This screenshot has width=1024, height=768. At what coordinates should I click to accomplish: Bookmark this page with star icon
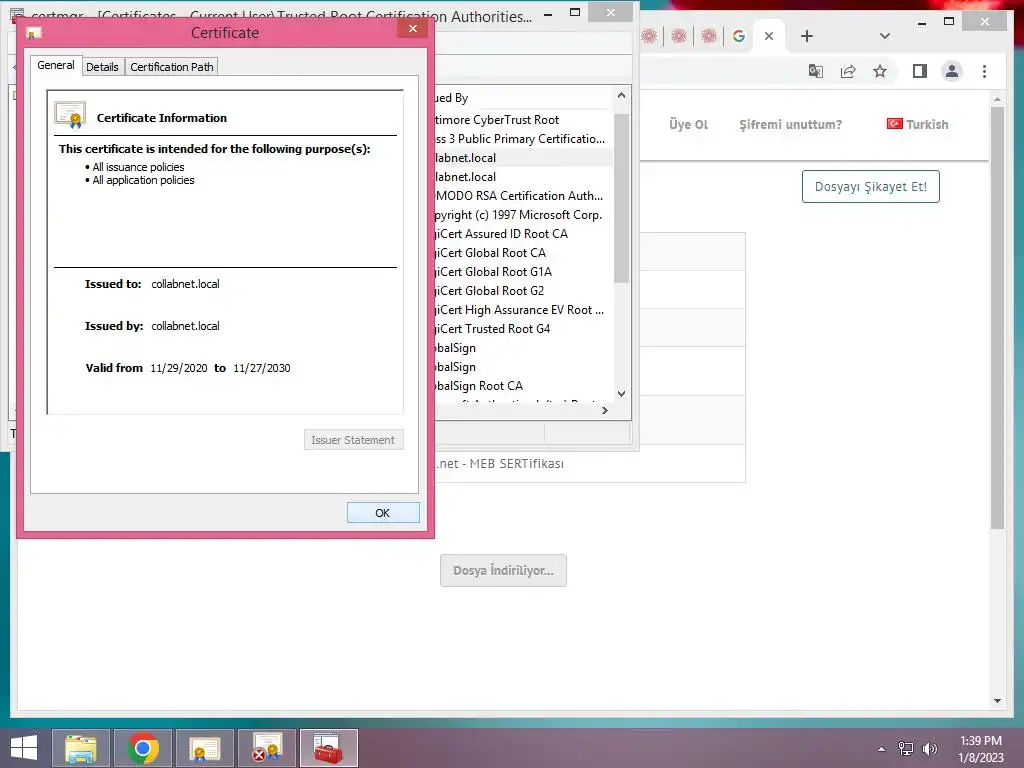[880, 71]
